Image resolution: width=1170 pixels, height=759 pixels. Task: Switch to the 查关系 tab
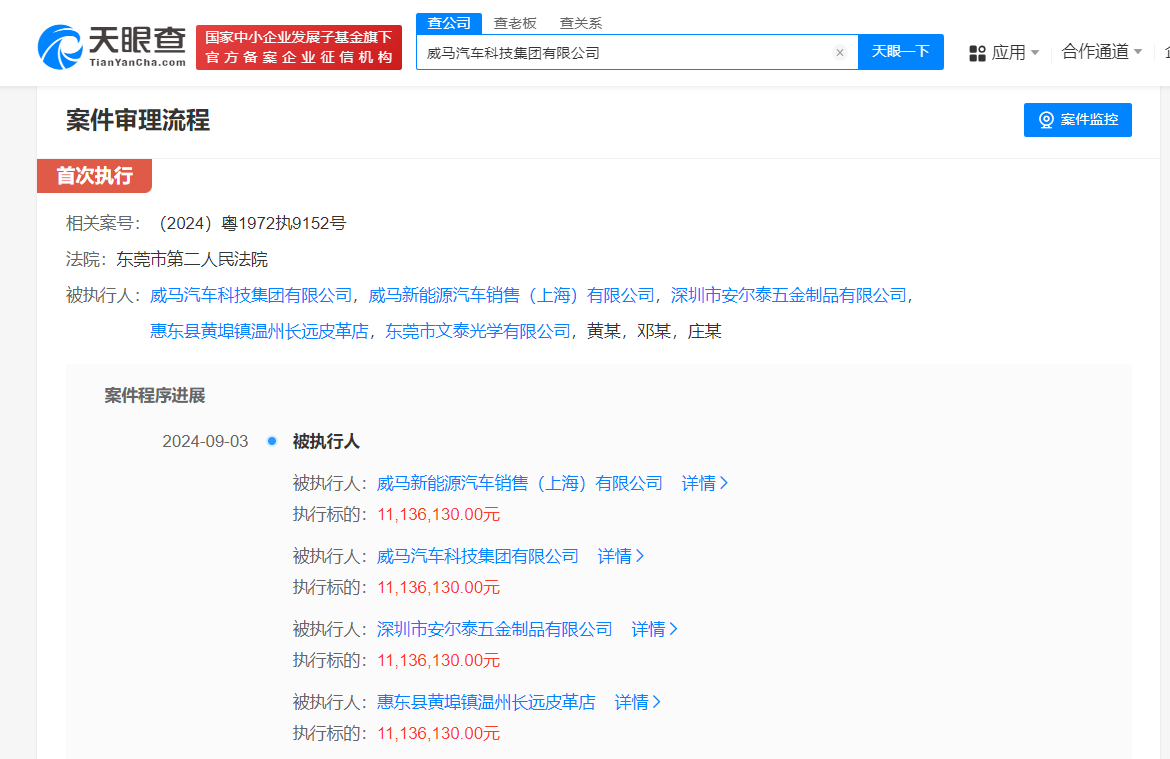pyautogui.click(x=581, y=22)
